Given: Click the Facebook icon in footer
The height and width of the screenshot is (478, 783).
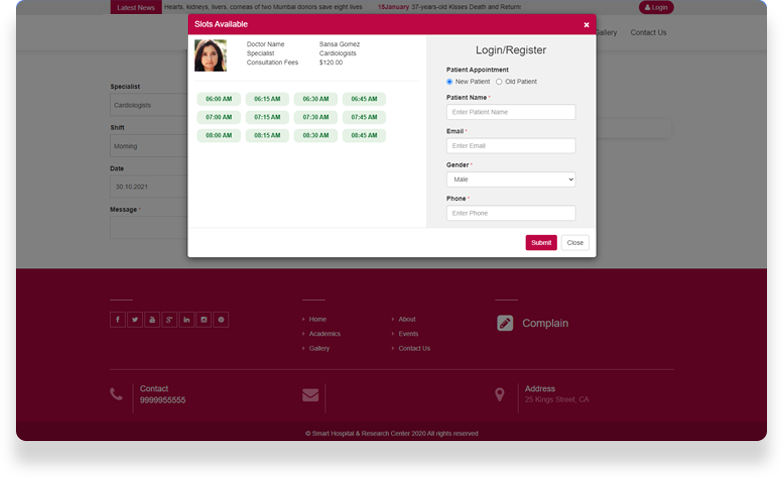Looking at the screenshot, I should point(117,320).
